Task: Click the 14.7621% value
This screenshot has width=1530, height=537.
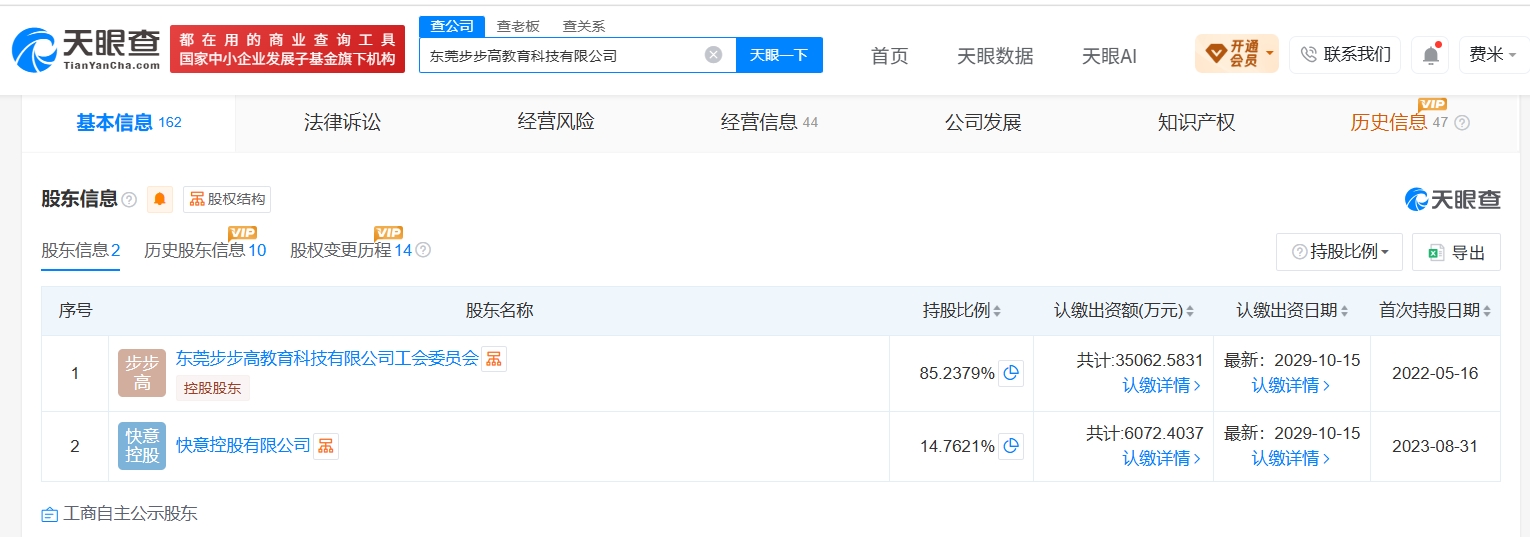Action: point(957,447)
